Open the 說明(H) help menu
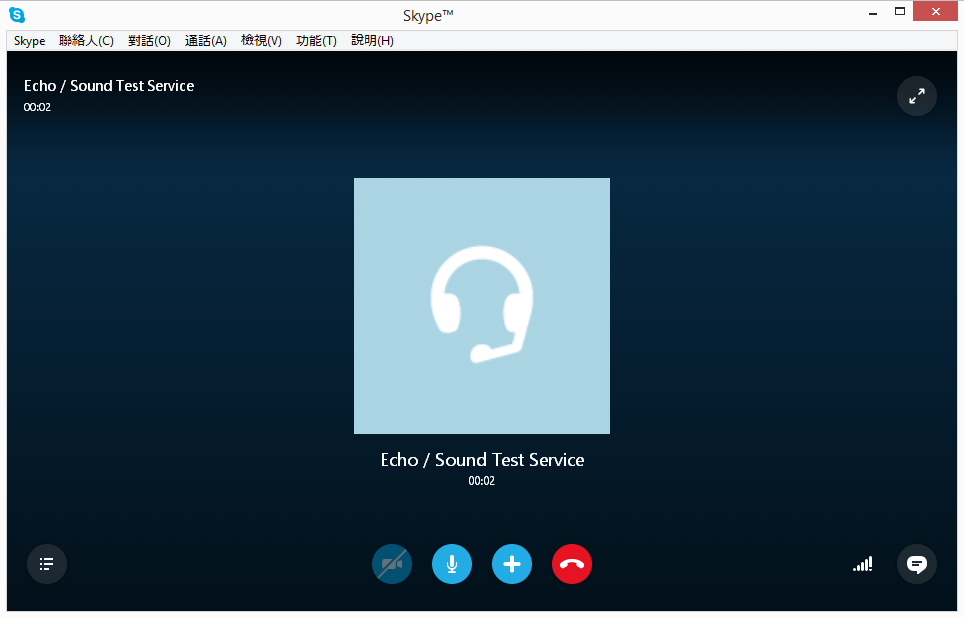Viewport: 964px width, 617px height. point(372,41)
